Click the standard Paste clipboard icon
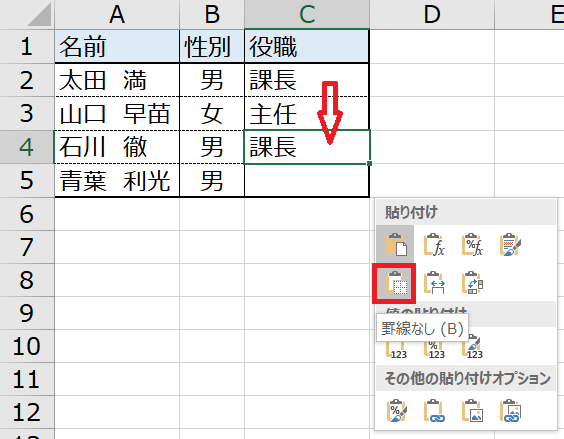Viewport: 564px width, 439px height. (x=395, y=244)
